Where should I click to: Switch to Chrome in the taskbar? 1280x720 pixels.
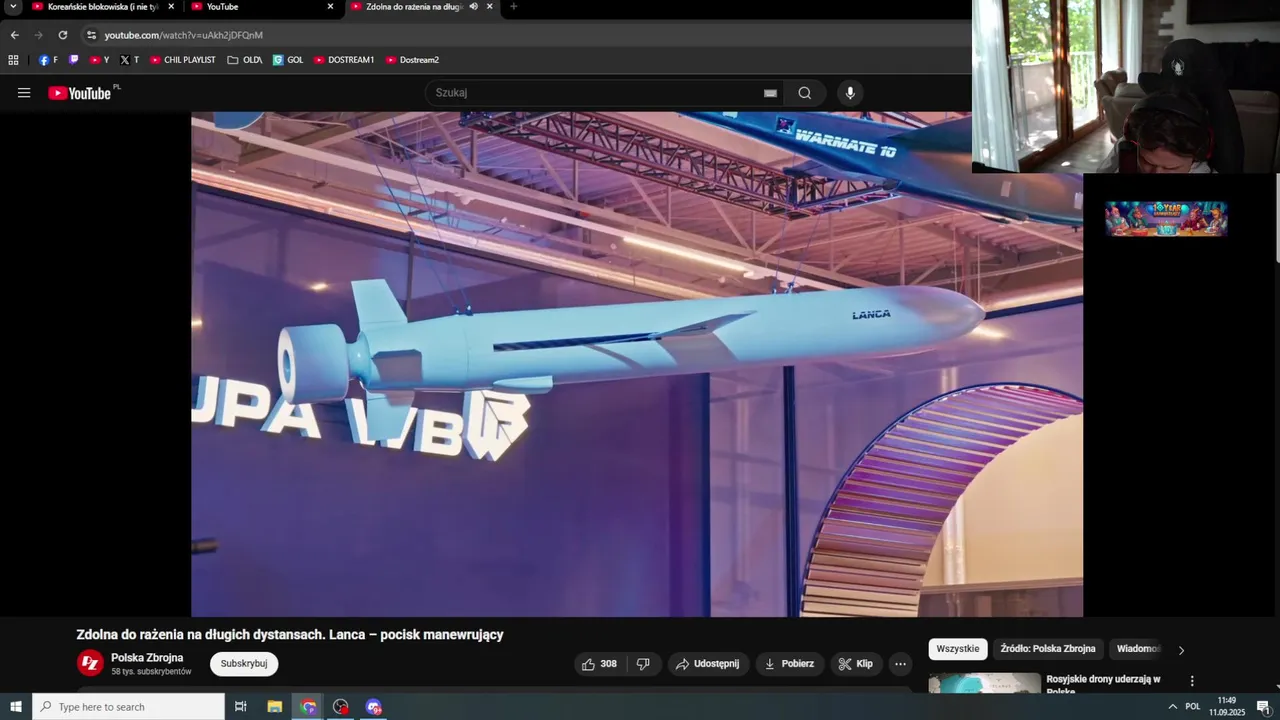click(308, 707)
